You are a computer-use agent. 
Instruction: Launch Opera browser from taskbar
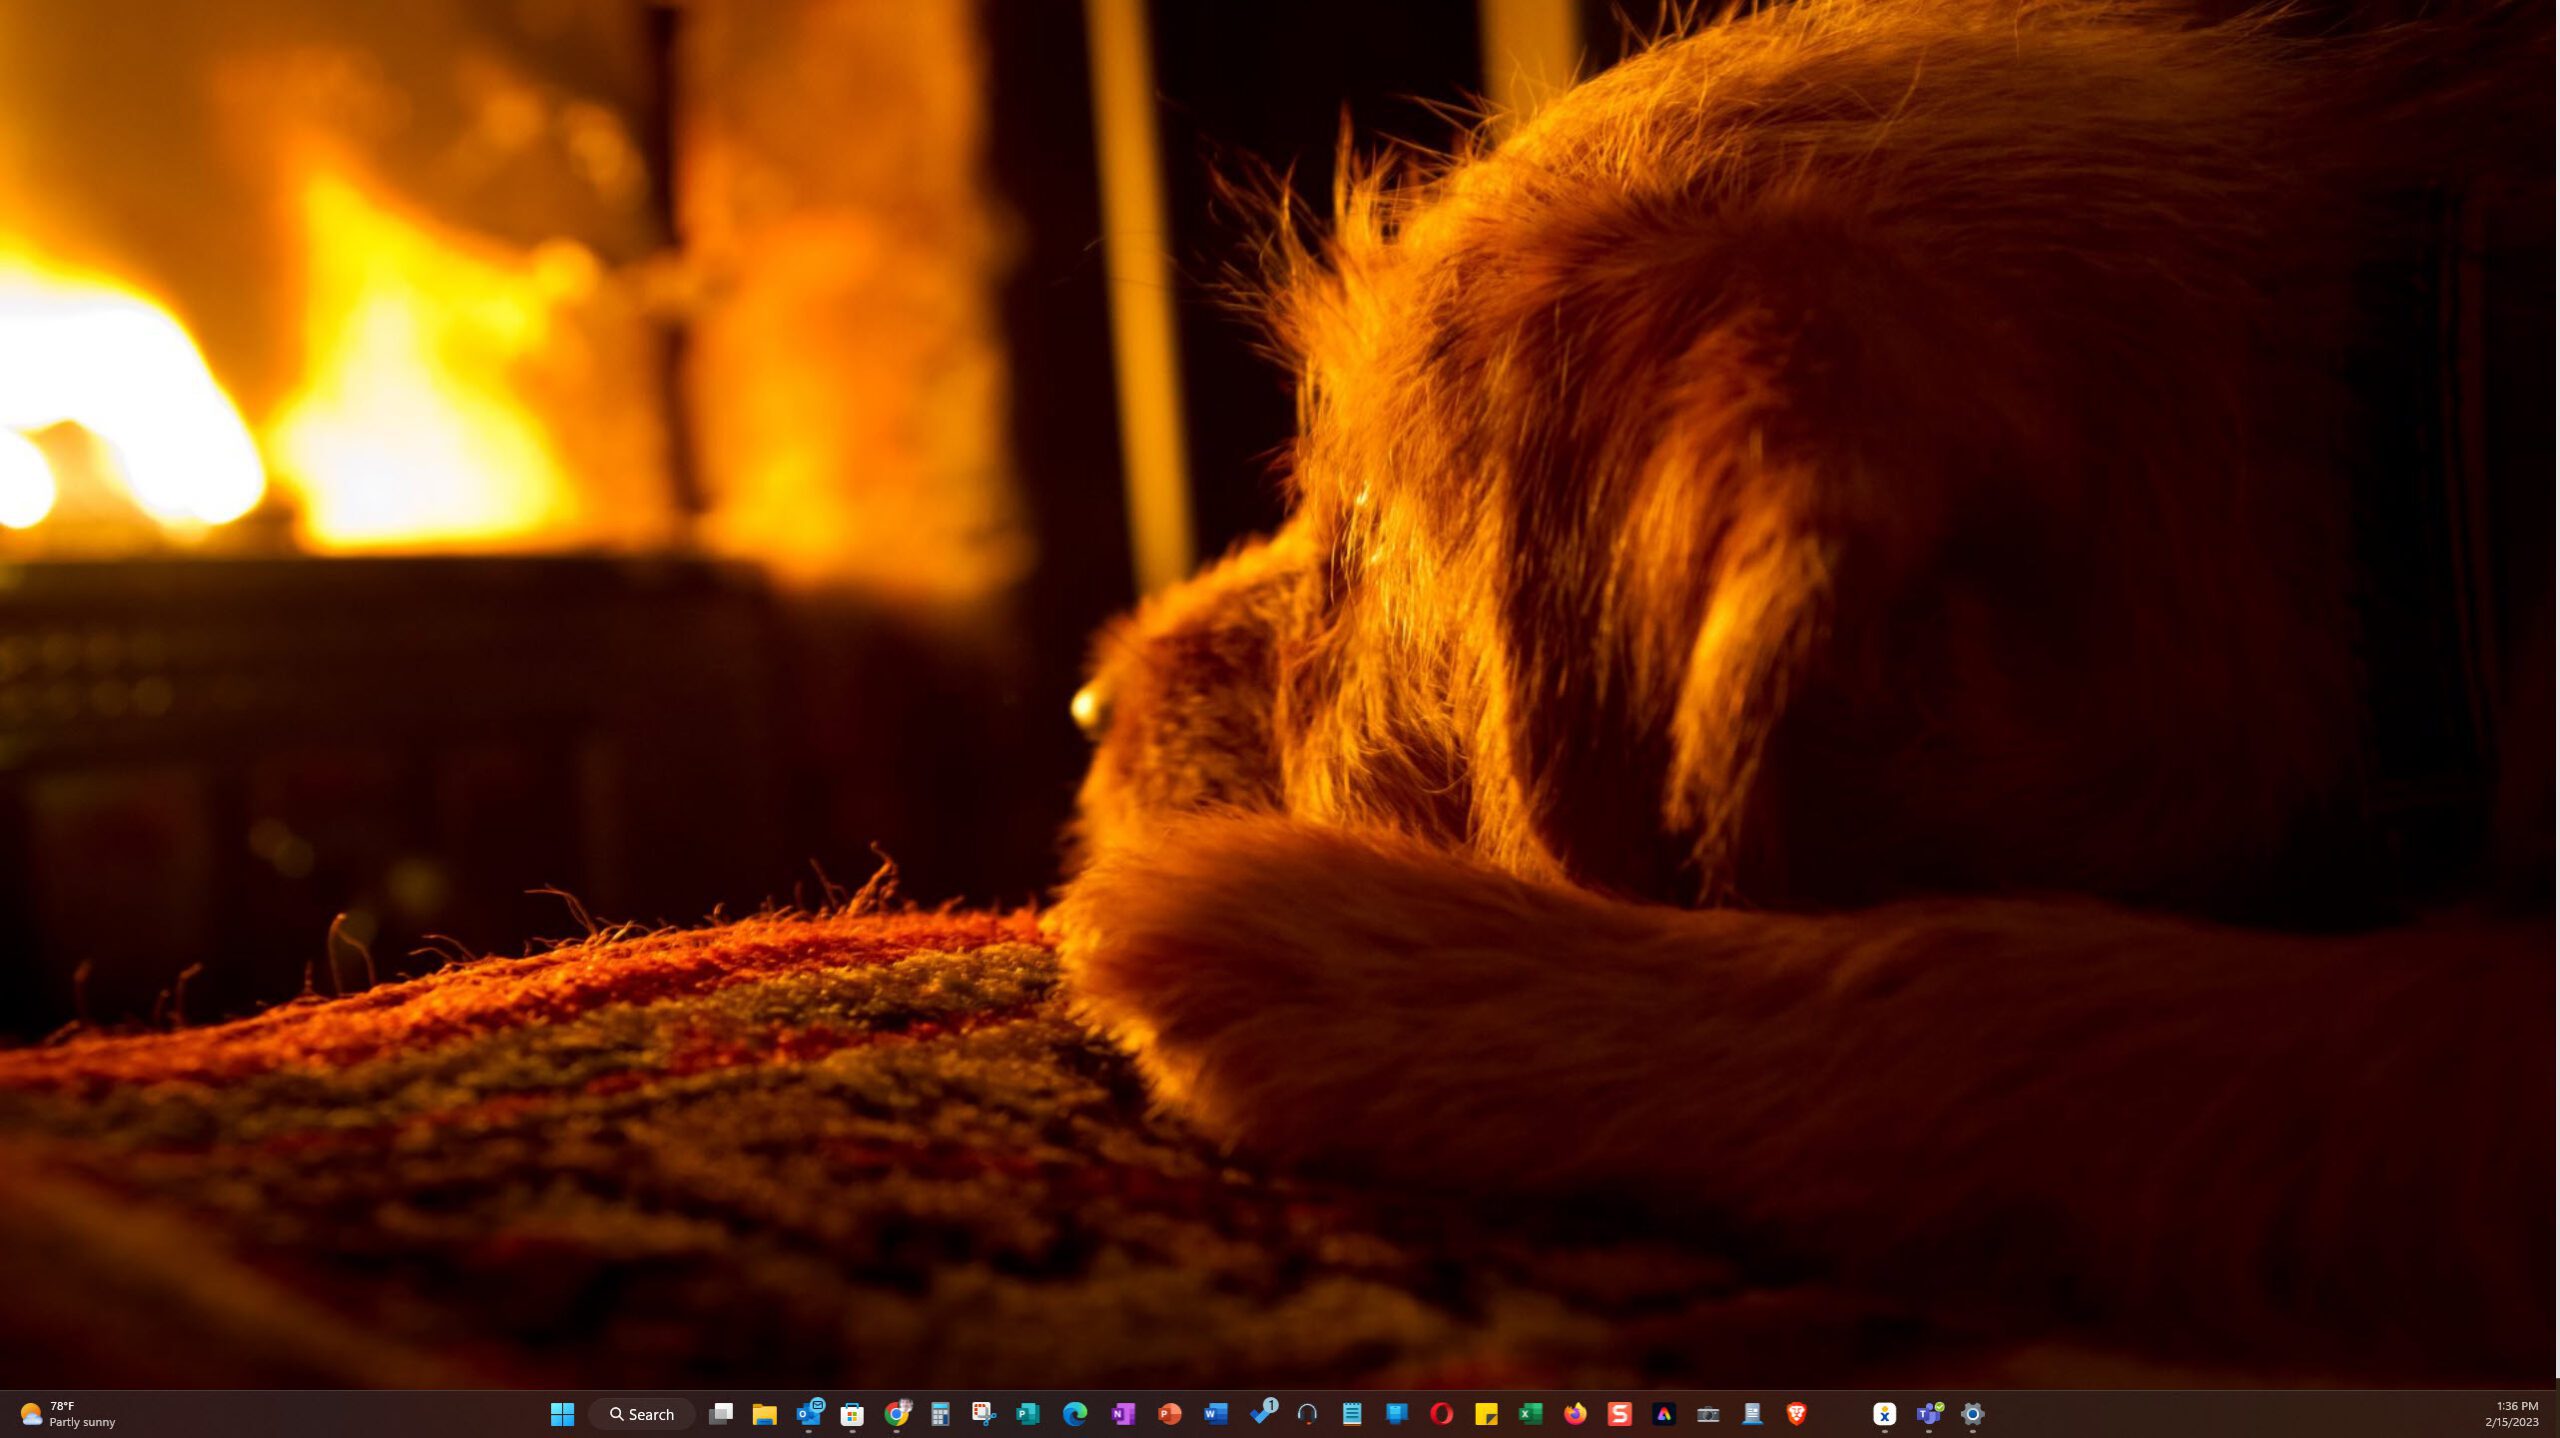tap(1441, 1413)
